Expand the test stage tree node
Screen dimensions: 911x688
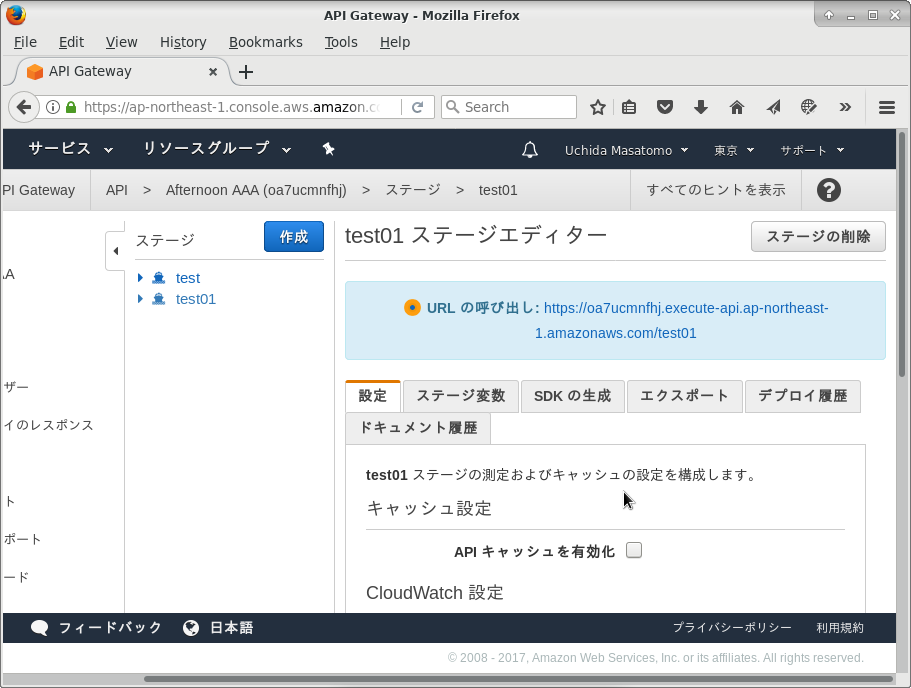(140, 278)
